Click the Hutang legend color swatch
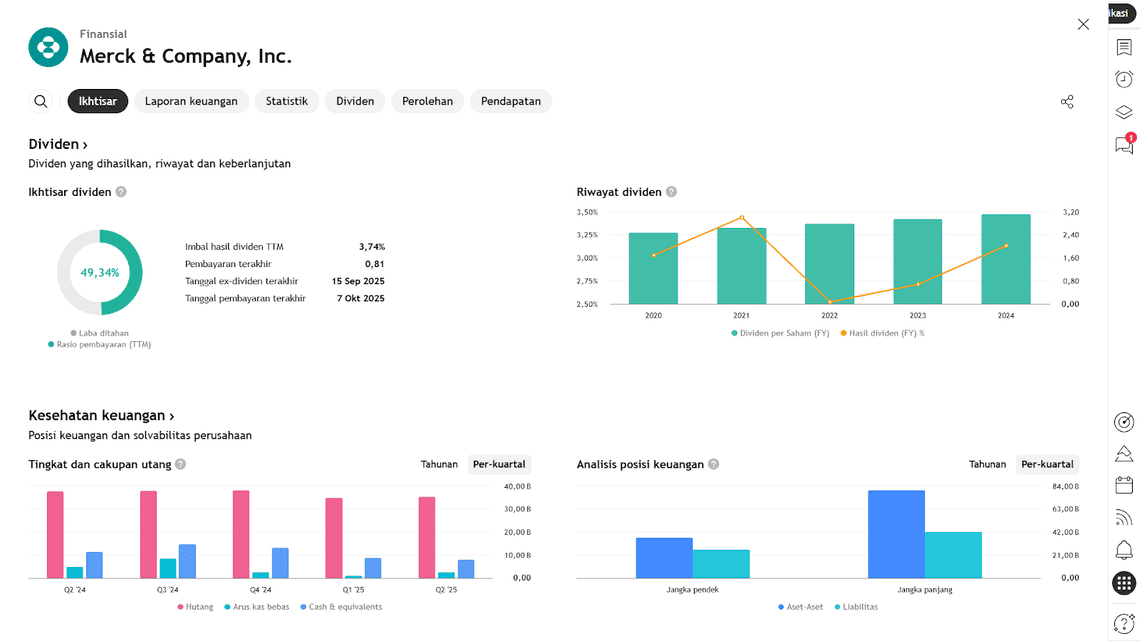 coord(181,607)
